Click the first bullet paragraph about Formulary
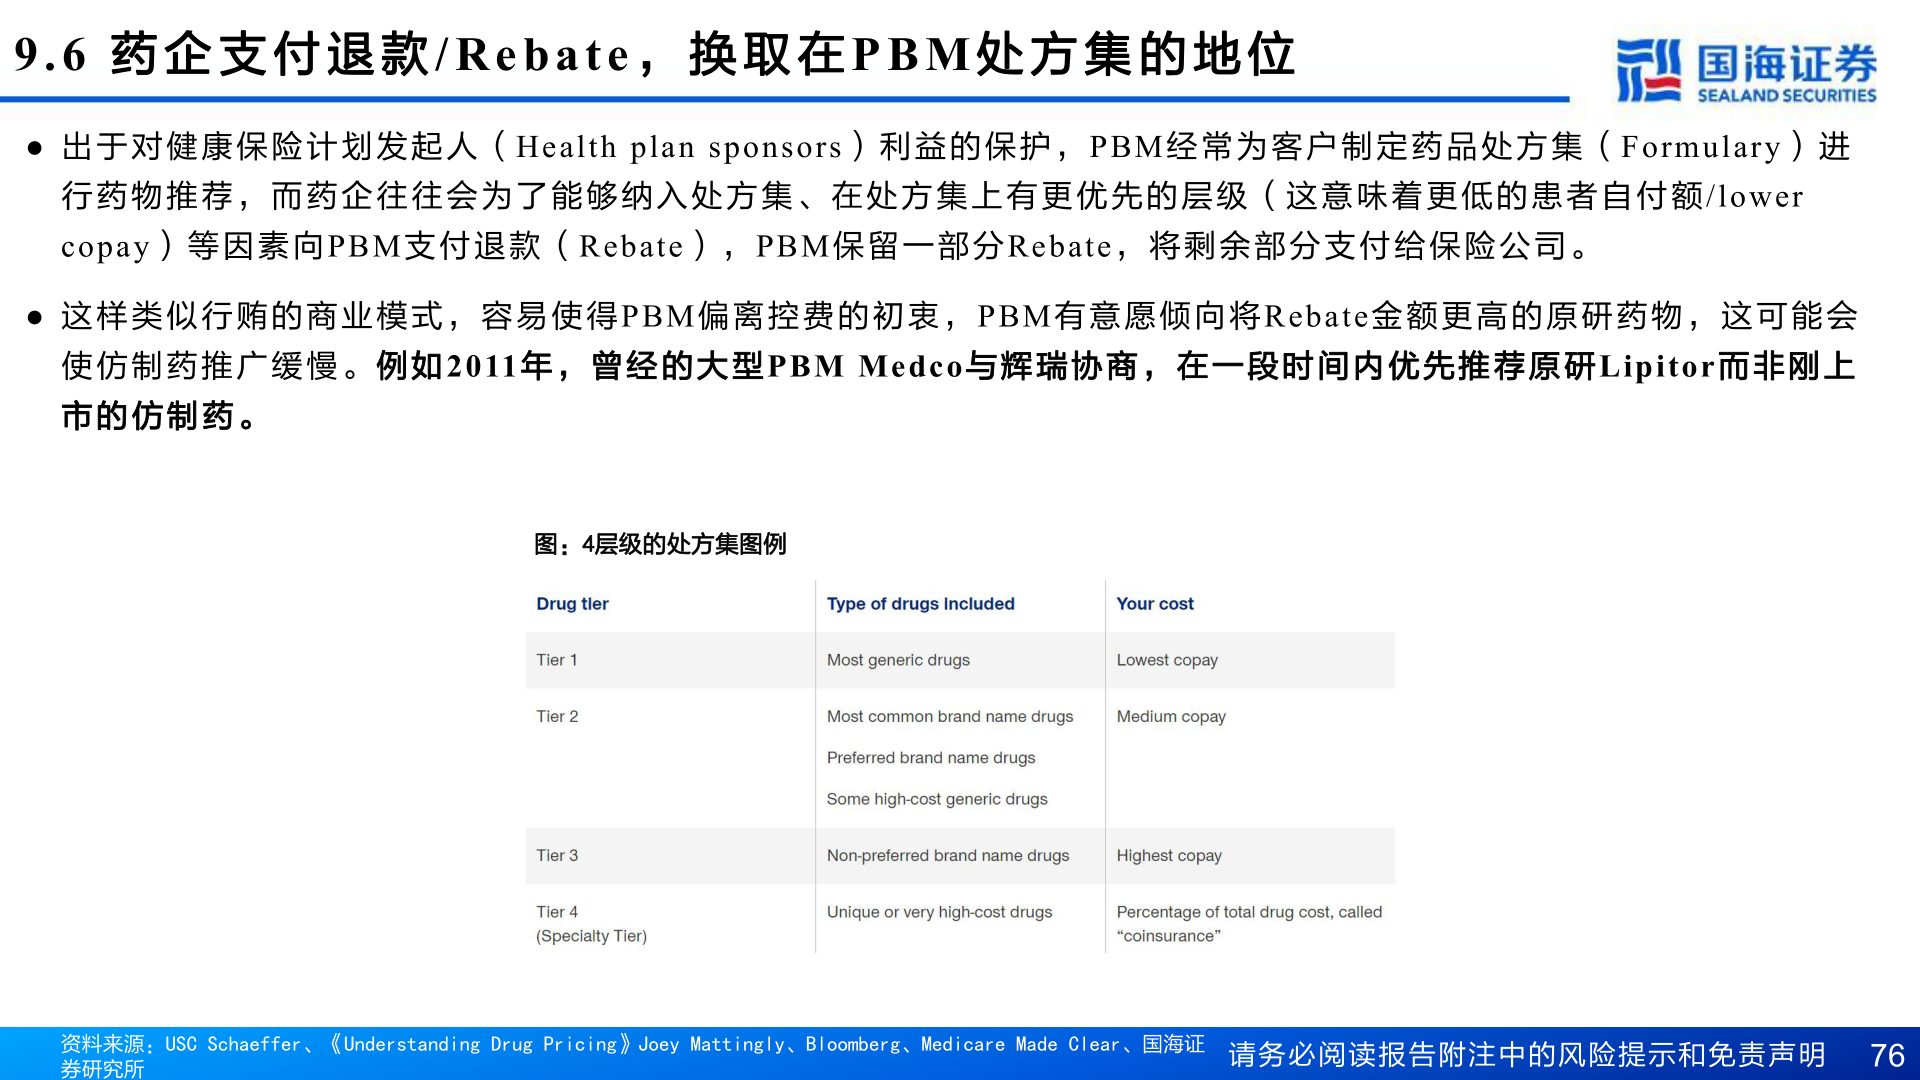 click(957, 196)
